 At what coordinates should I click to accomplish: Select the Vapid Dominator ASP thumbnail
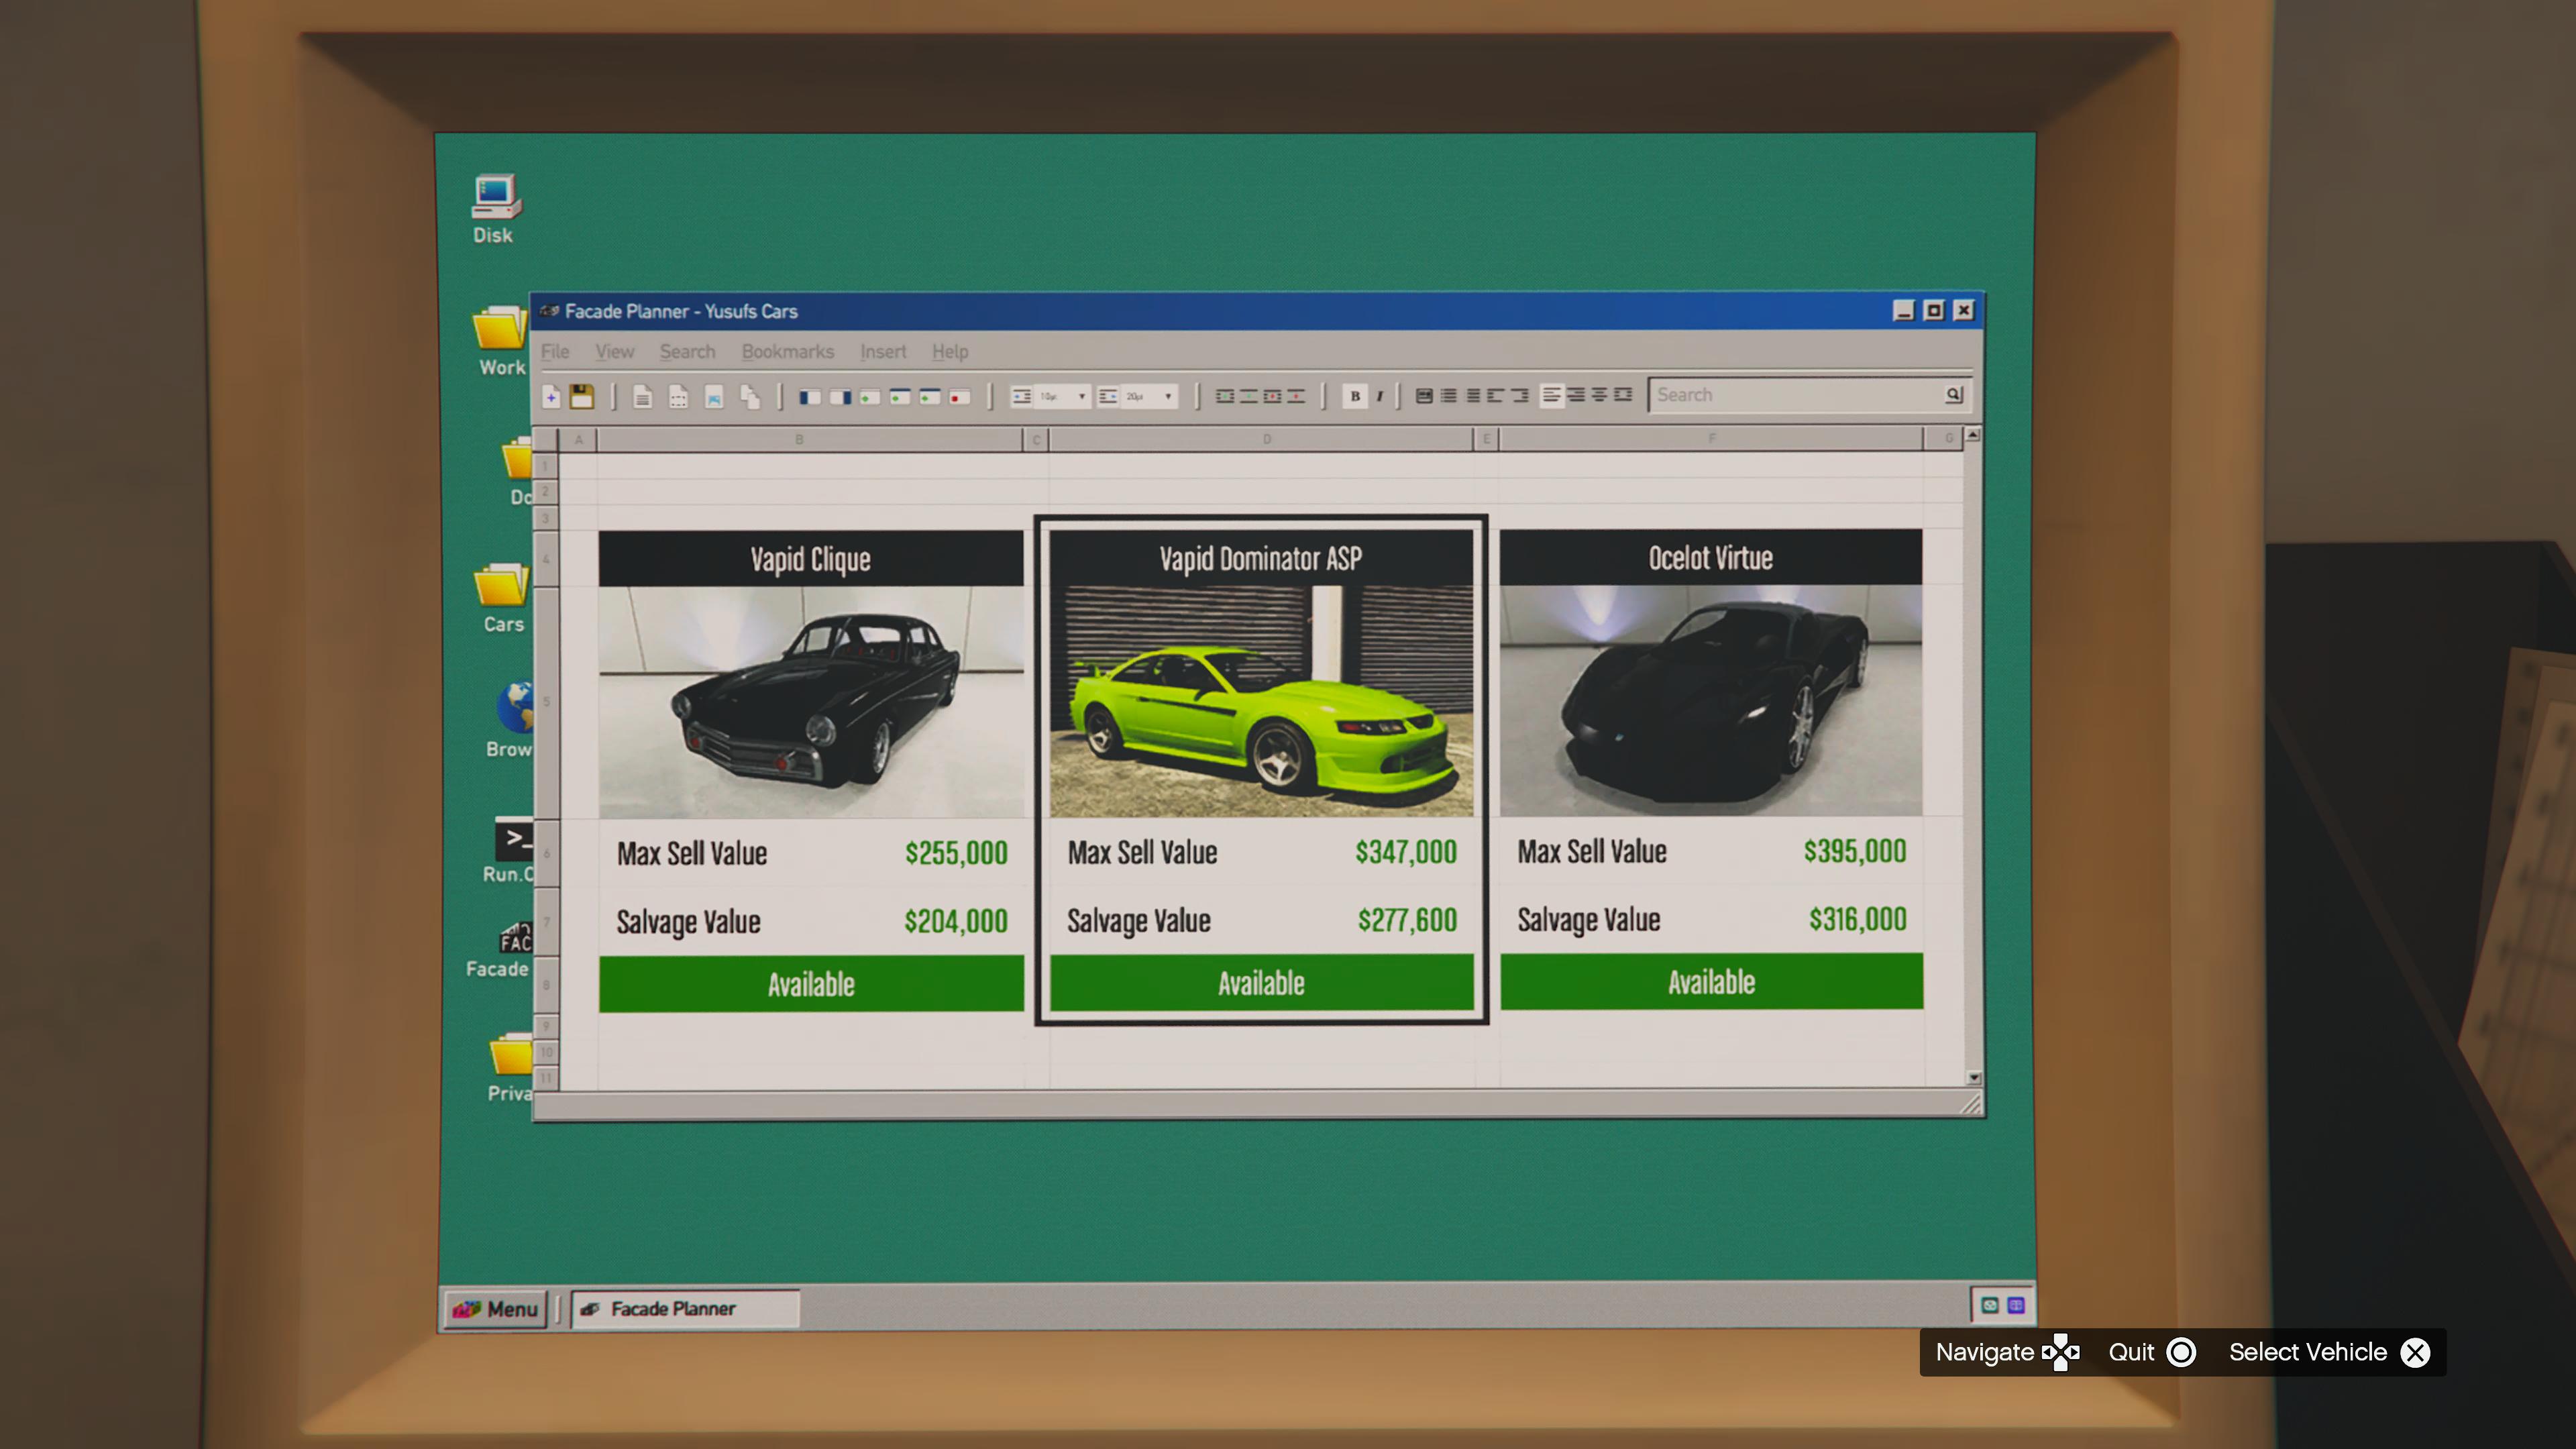click(x=1261, y=701)
